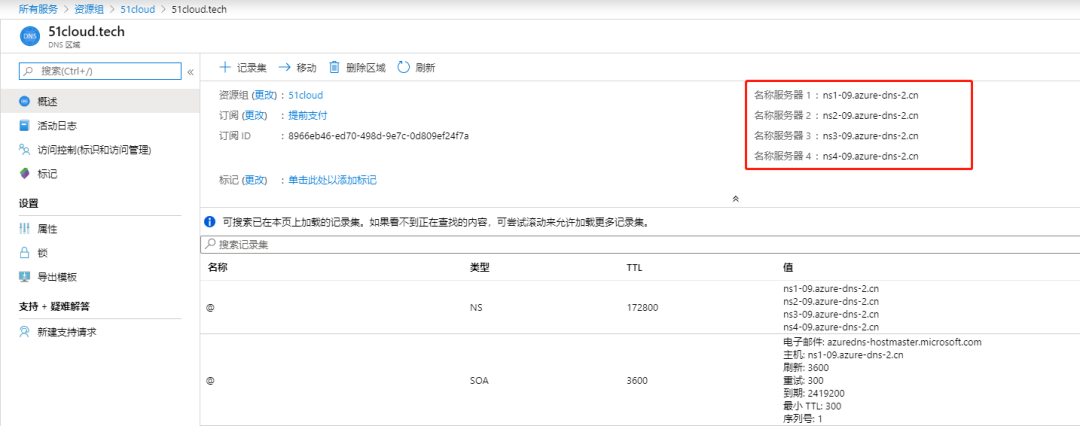This screenshot has width=1080, height=426.
Task: Change tags via 标记 更改 link
Action: point(254,180)
